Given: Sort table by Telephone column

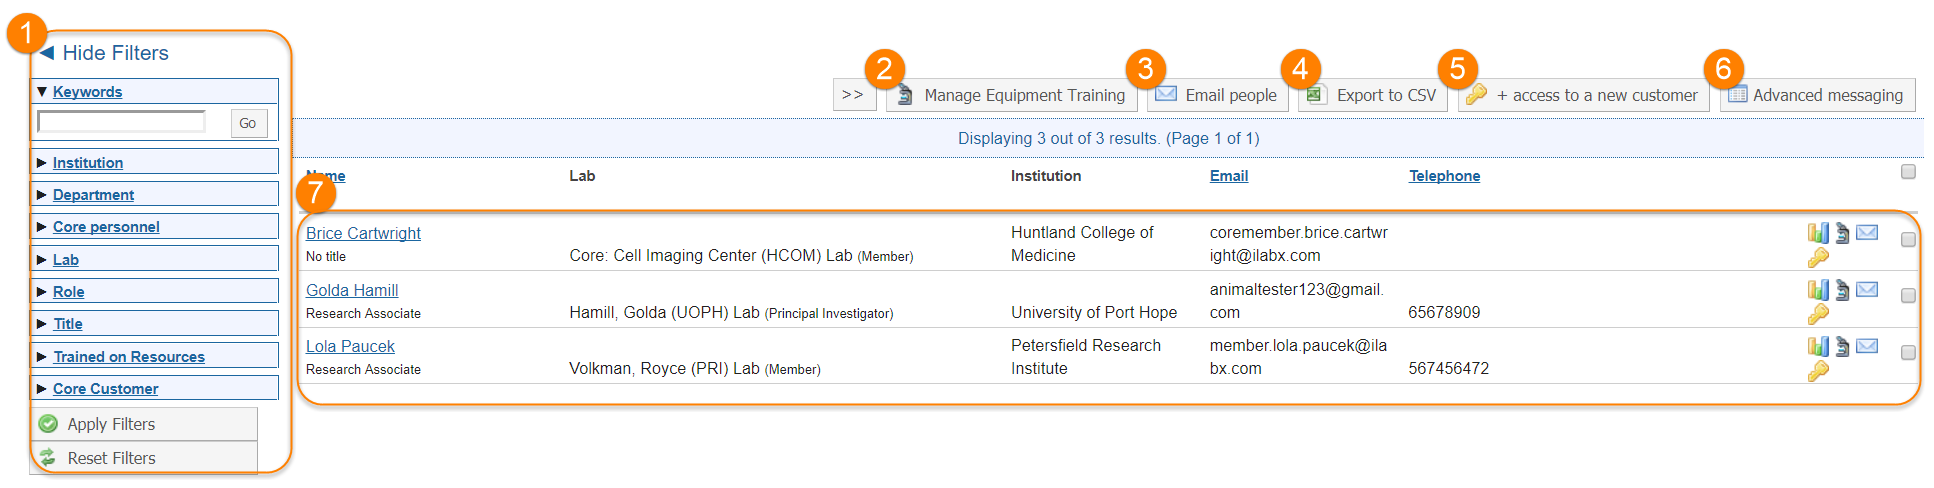Looking at the screenshot, I should tap(1444, 176).
